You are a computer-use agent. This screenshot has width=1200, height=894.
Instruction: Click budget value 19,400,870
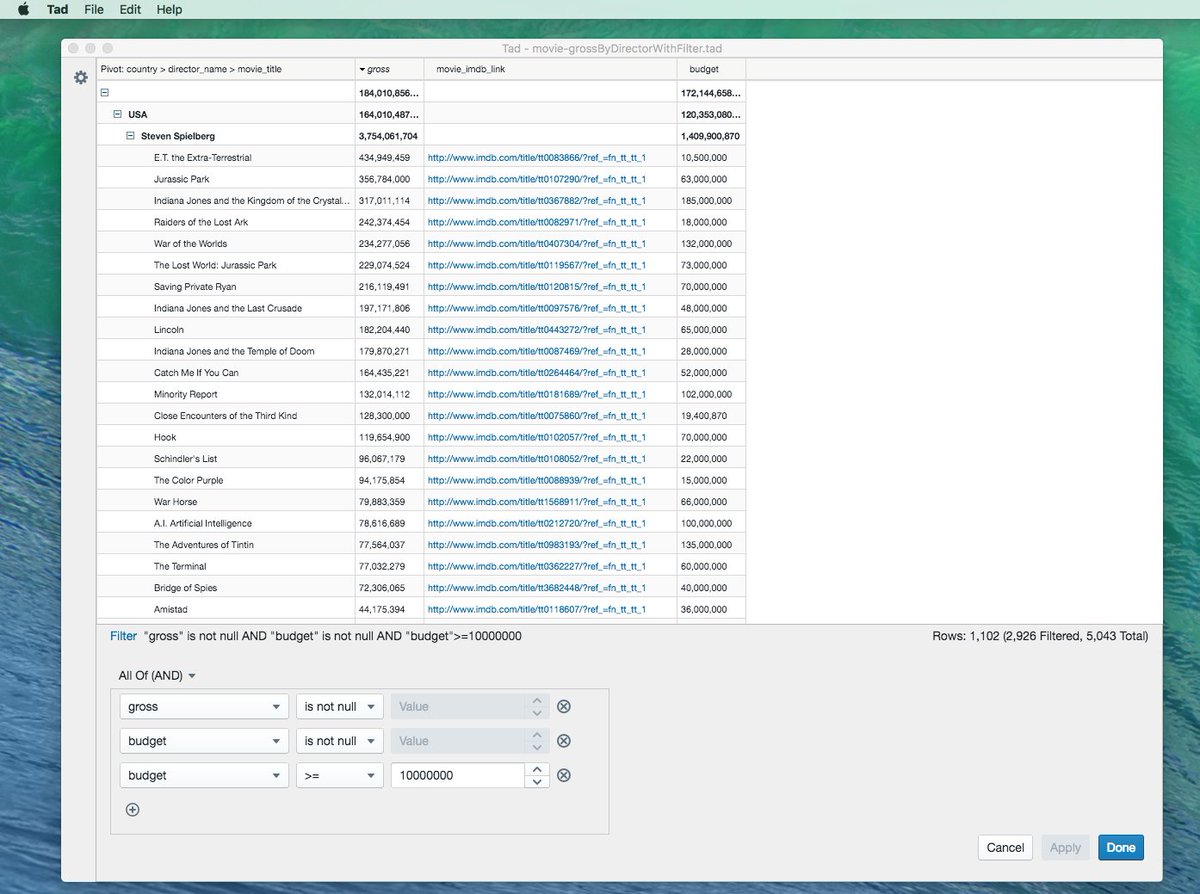click(x=704, y=416)
